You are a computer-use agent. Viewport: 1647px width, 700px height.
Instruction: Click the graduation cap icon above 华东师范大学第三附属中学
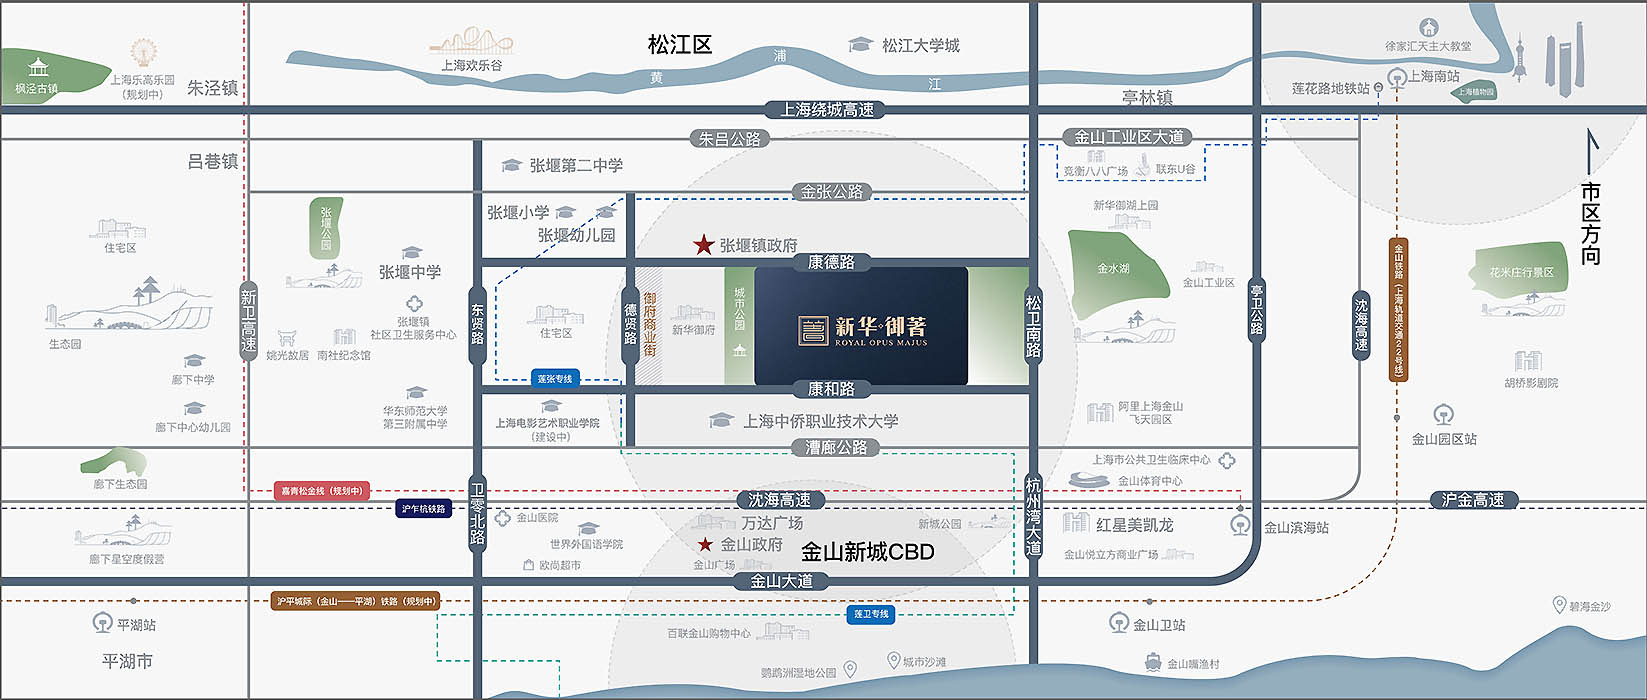click(x=416, y=393)
